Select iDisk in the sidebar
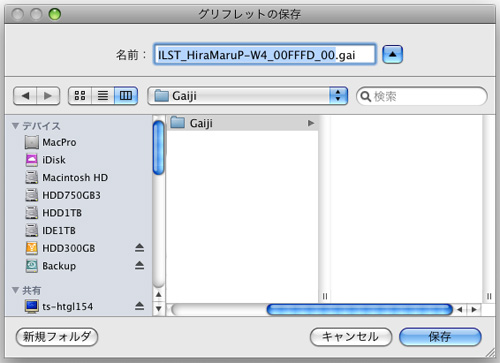500x363 pixels. tap(78, 160)
